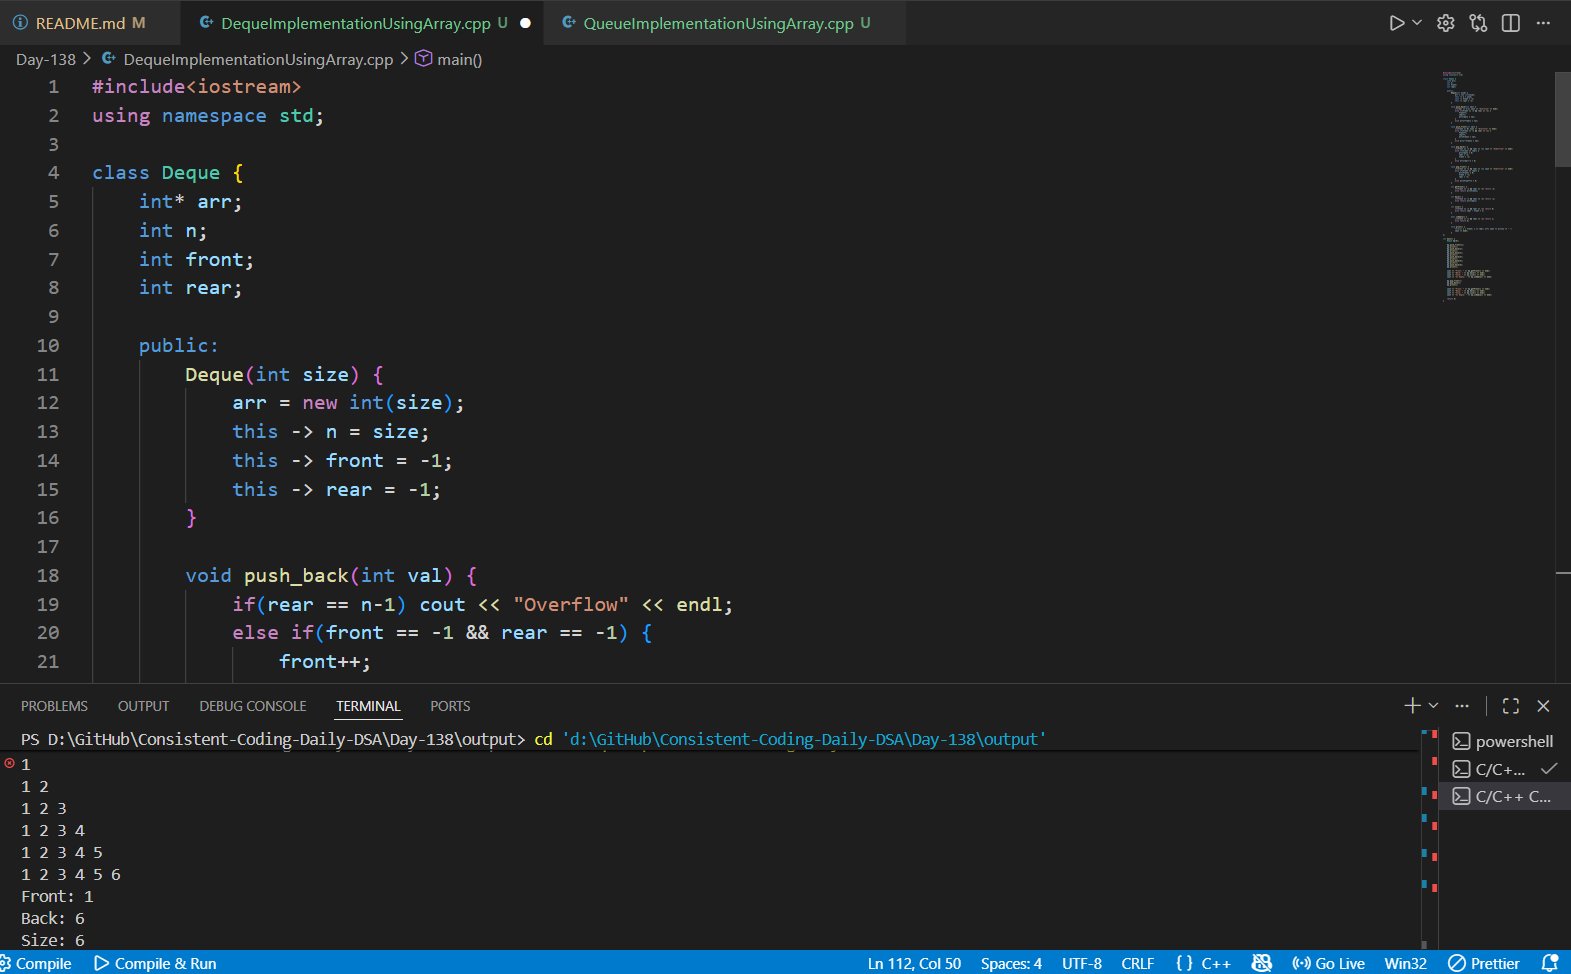Viewport: 1571px width, 974px height.
Task: Split the editor to the right
Action: (1511, 23)
